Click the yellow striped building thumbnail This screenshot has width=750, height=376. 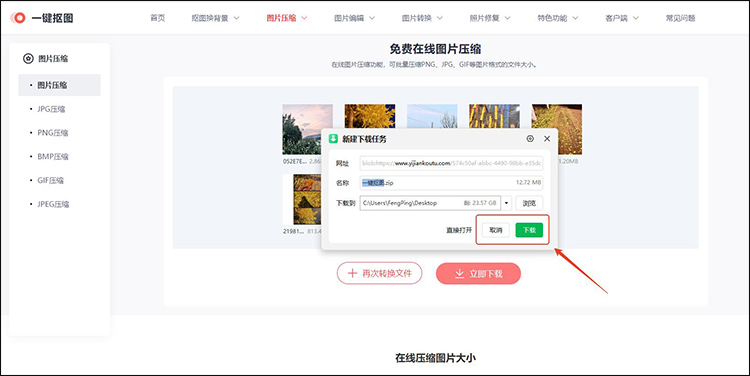[494, 116]
